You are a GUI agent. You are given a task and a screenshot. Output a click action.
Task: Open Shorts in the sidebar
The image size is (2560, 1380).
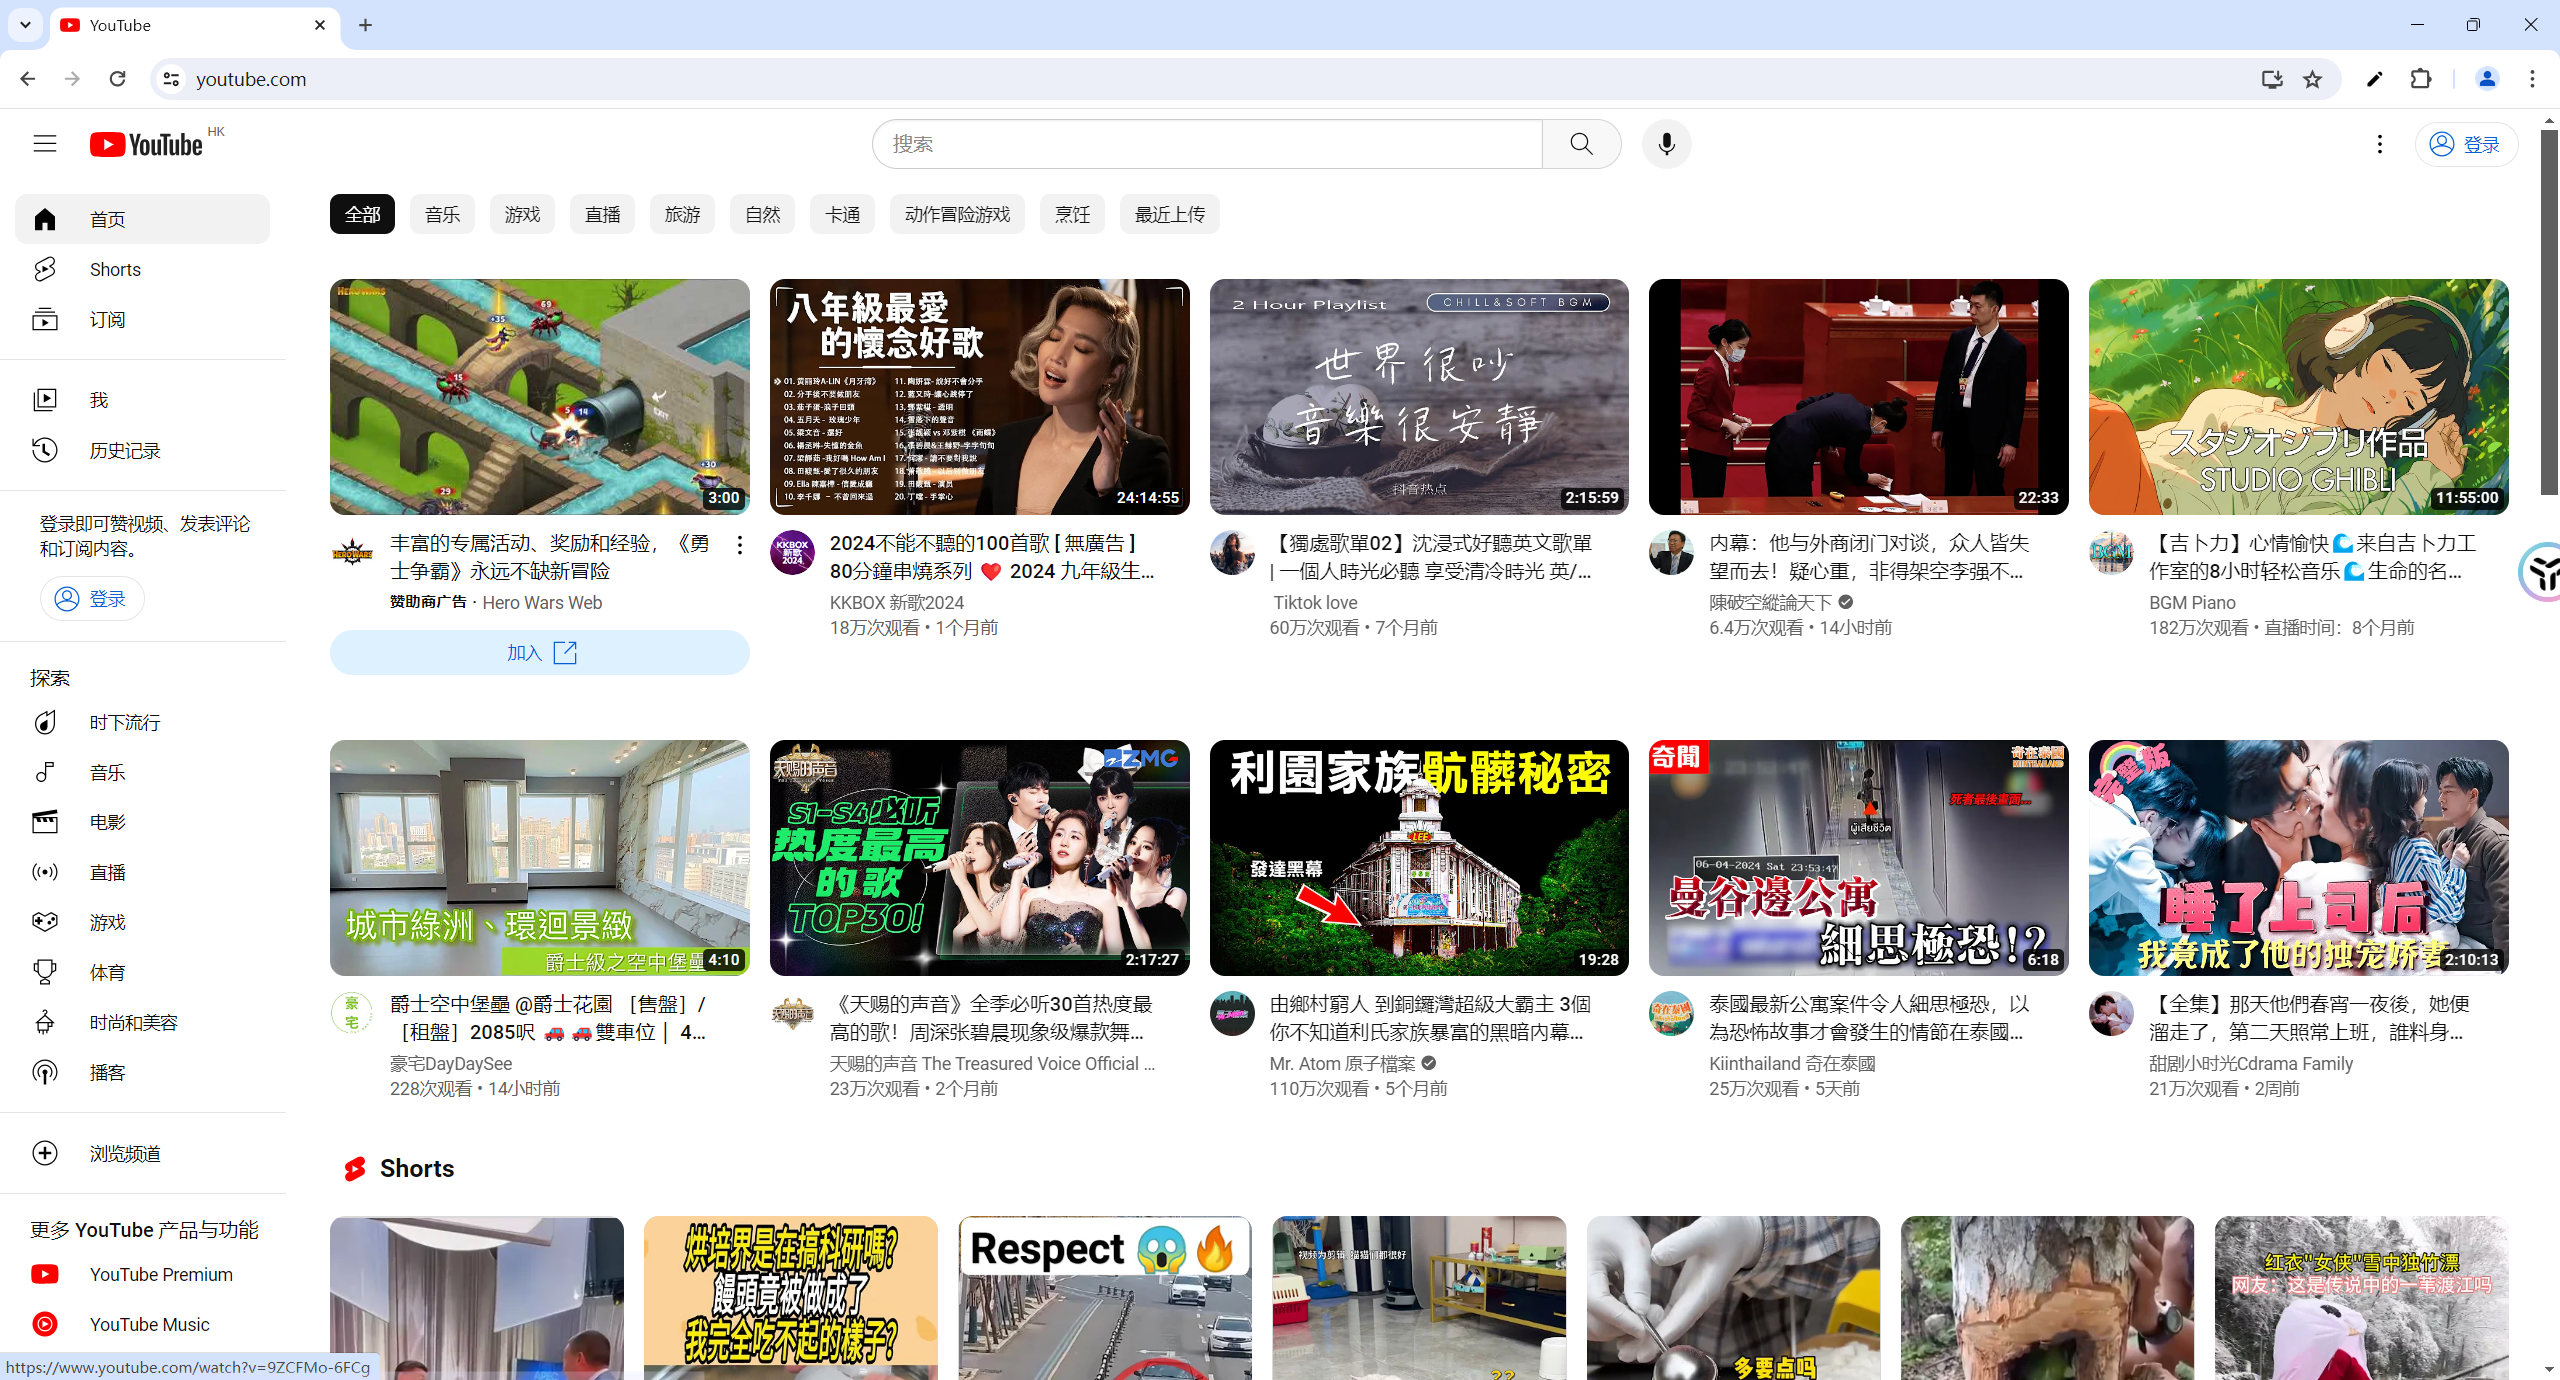115,269
